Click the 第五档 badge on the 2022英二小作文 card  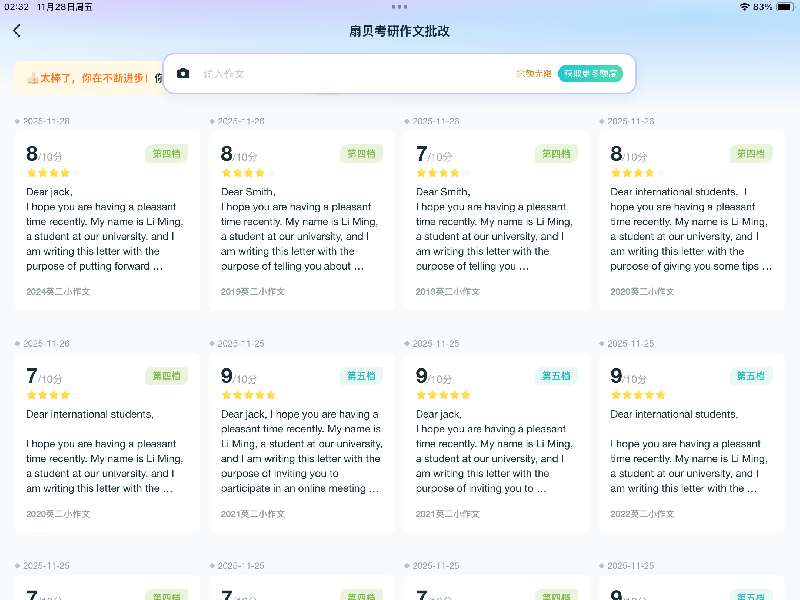[751, 376]
